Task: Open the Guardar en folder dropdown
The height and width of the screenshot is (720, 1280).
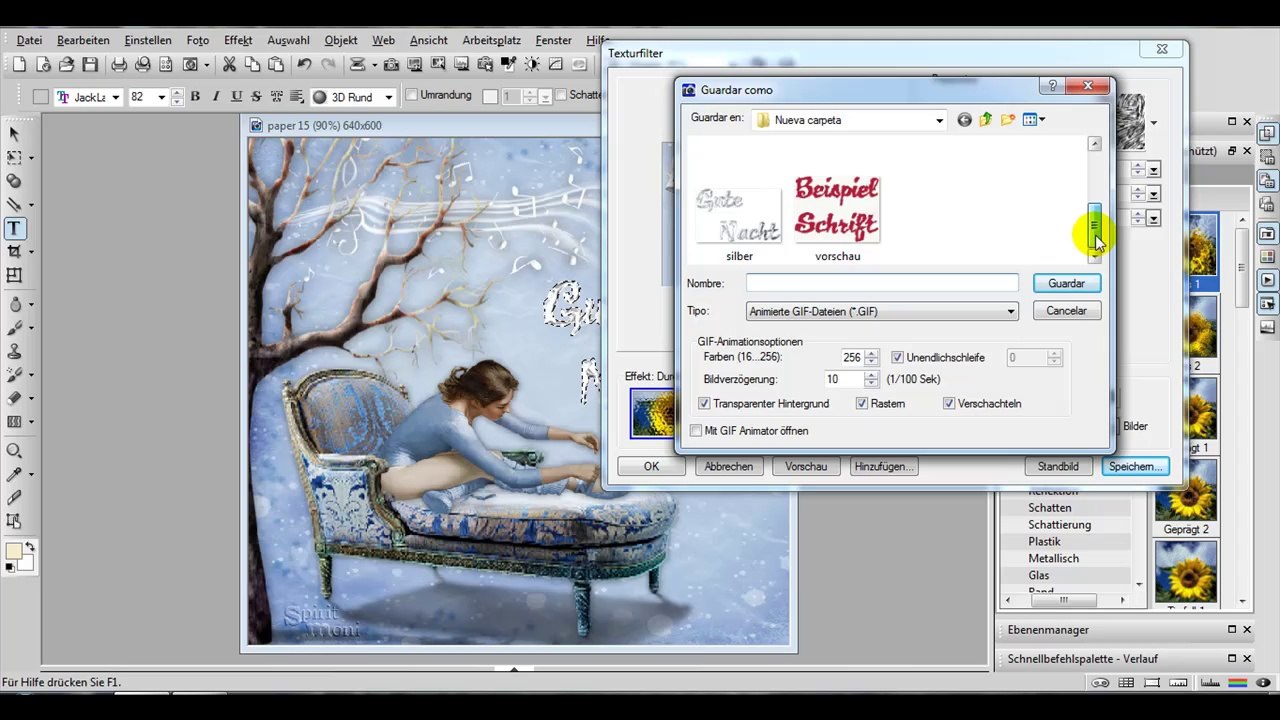Action: tap(939, 120)
